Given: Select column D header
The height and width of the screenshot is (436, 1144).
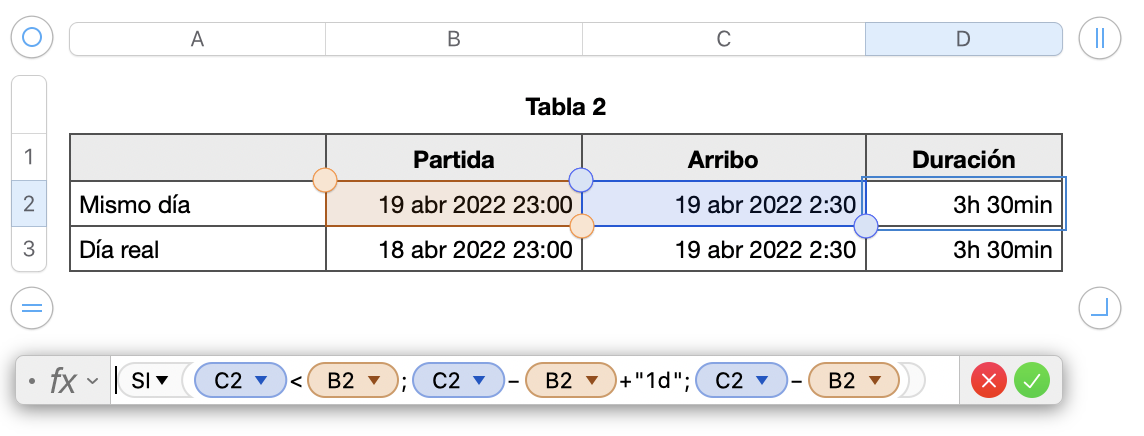Looking at the screenshot, I should pyautogui.click(x=962, y=39).
